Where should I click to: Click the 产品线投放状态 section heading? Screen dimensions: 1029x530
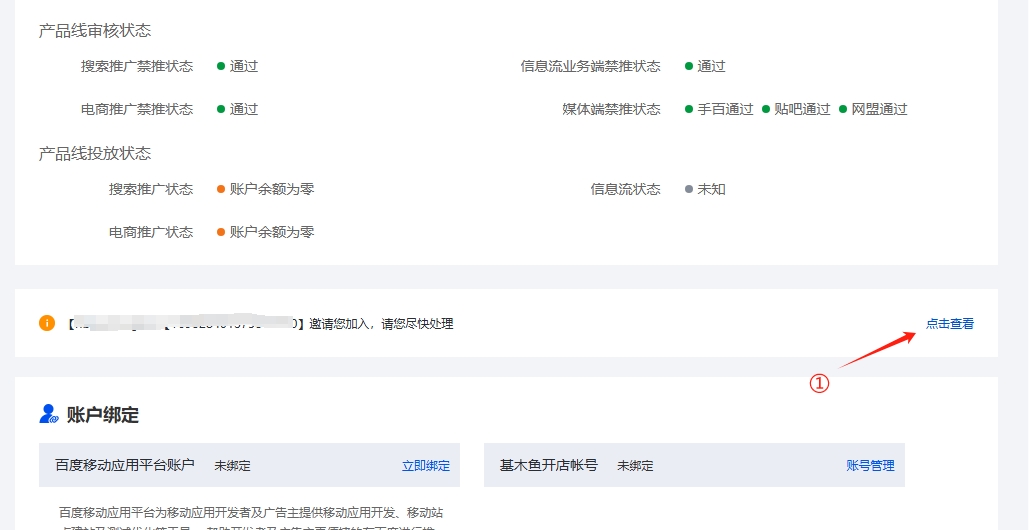pyautogui.click(x=95, y=153)
